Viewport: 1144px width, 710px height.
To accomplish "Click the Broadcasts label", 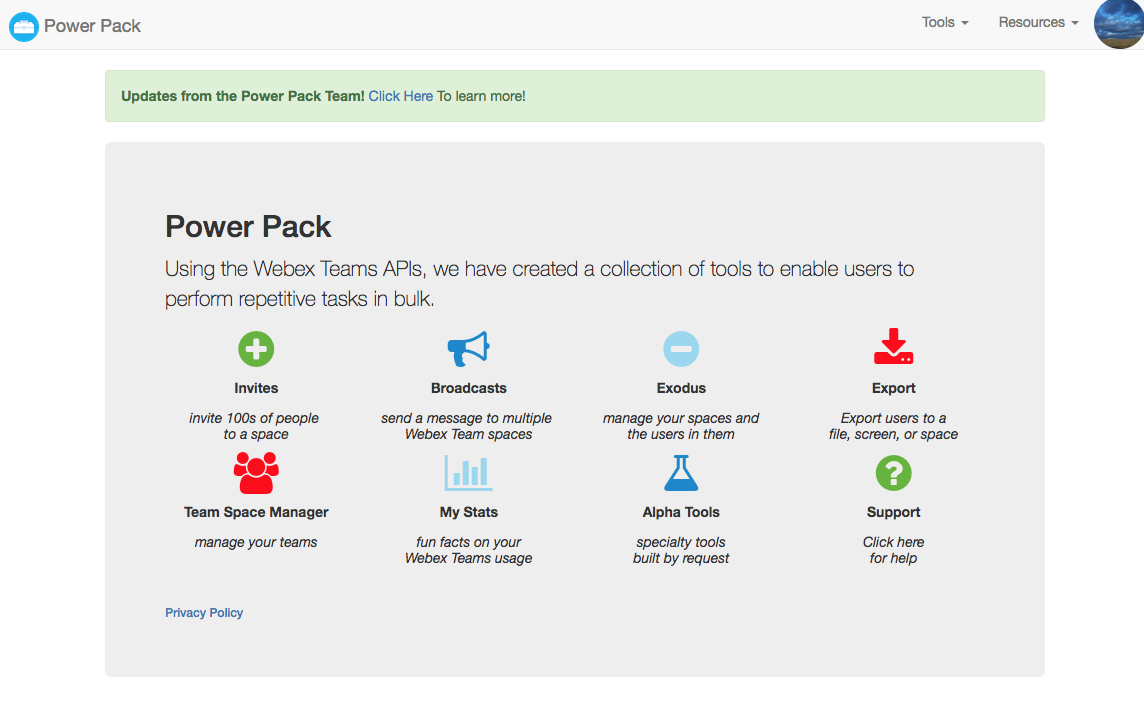I will (x=468, y=388).
